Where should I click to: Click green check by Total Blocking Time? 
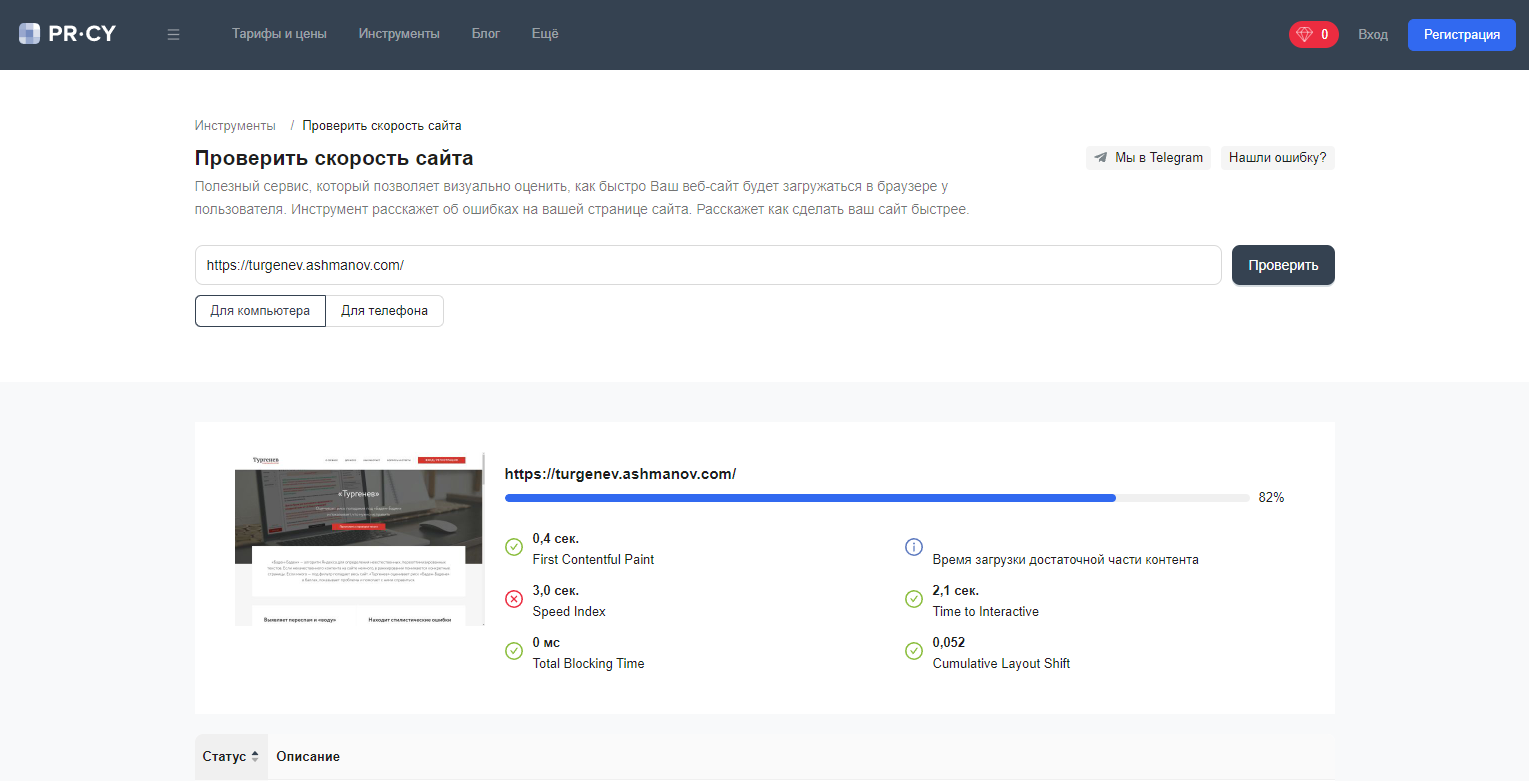pyautogui.click(x=514, y=651)
